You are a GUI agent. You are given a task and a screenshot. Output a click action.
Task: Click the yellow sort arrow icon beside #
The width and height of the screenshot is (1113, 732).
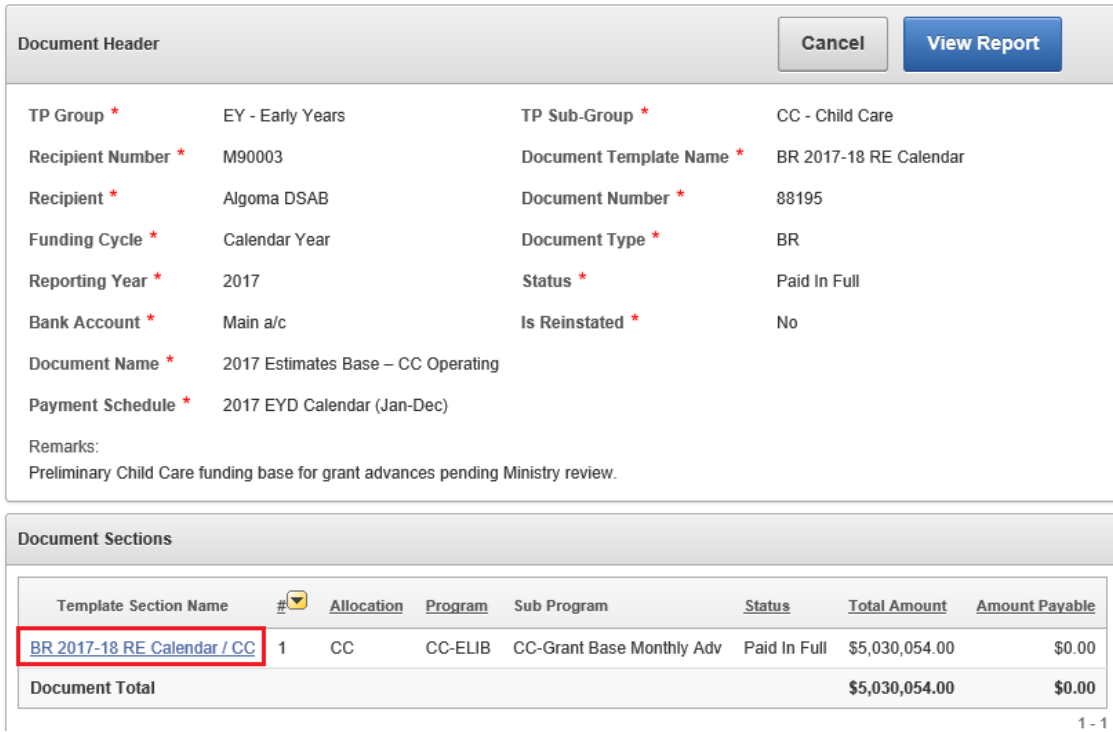[297, 602]
